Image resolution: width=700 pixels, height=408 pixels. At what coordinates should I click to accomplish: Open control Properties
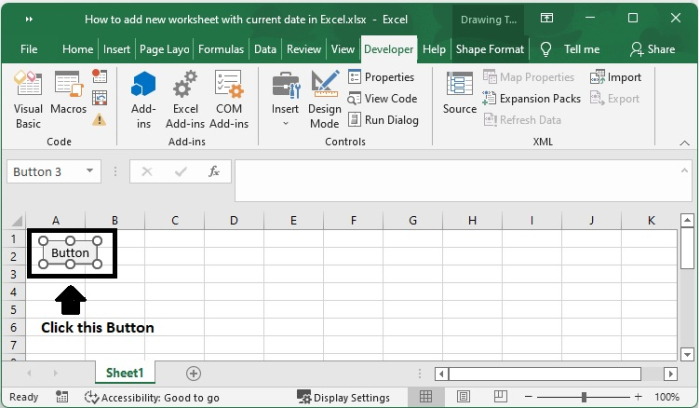pos(355,77)
